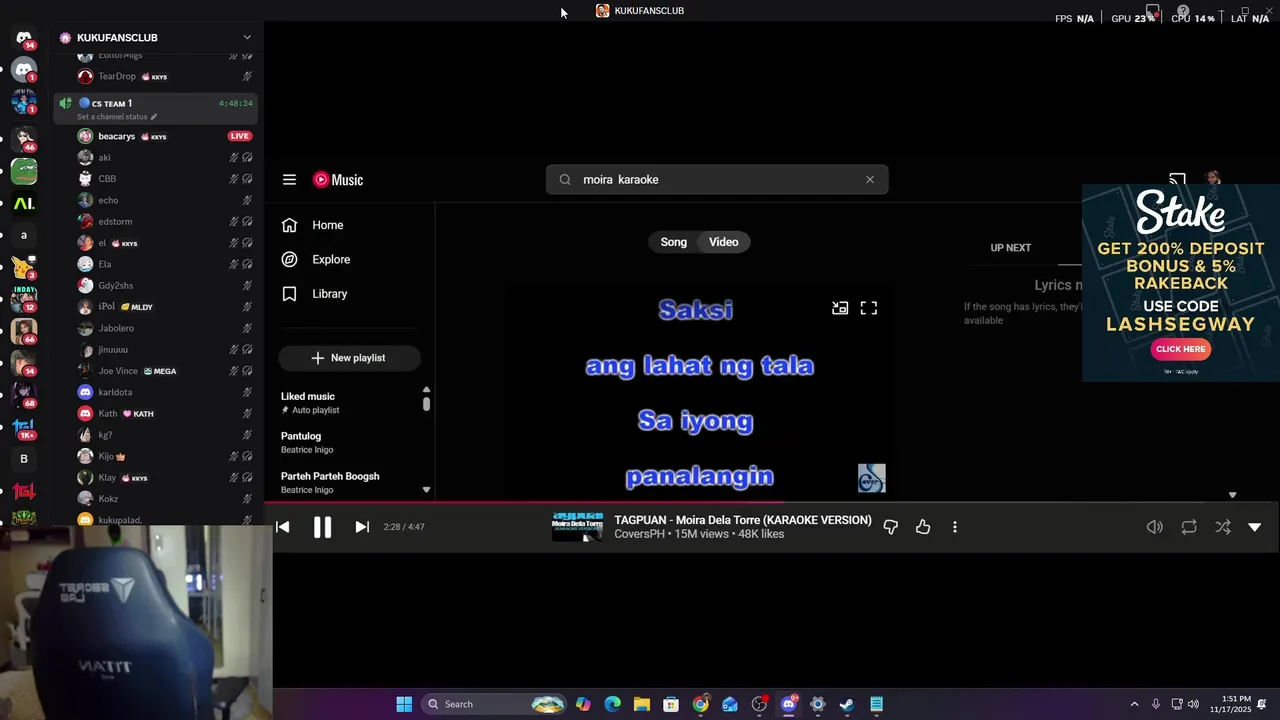Image resolution: width=1280 pixels, height=720 pixels.
Task: Open Microsoft Edge from taskbar
Action: coord(613,704)
